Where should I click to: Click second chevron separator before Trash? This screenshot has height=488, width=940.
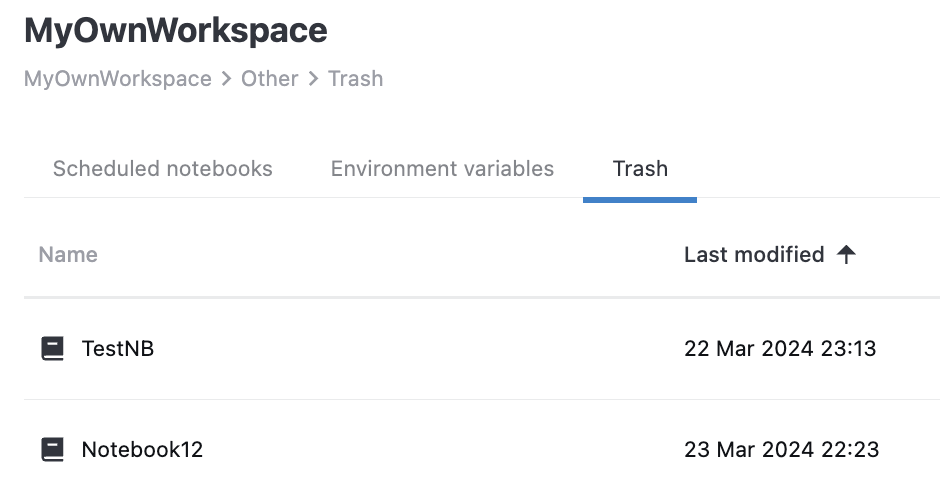click(314, 79)
